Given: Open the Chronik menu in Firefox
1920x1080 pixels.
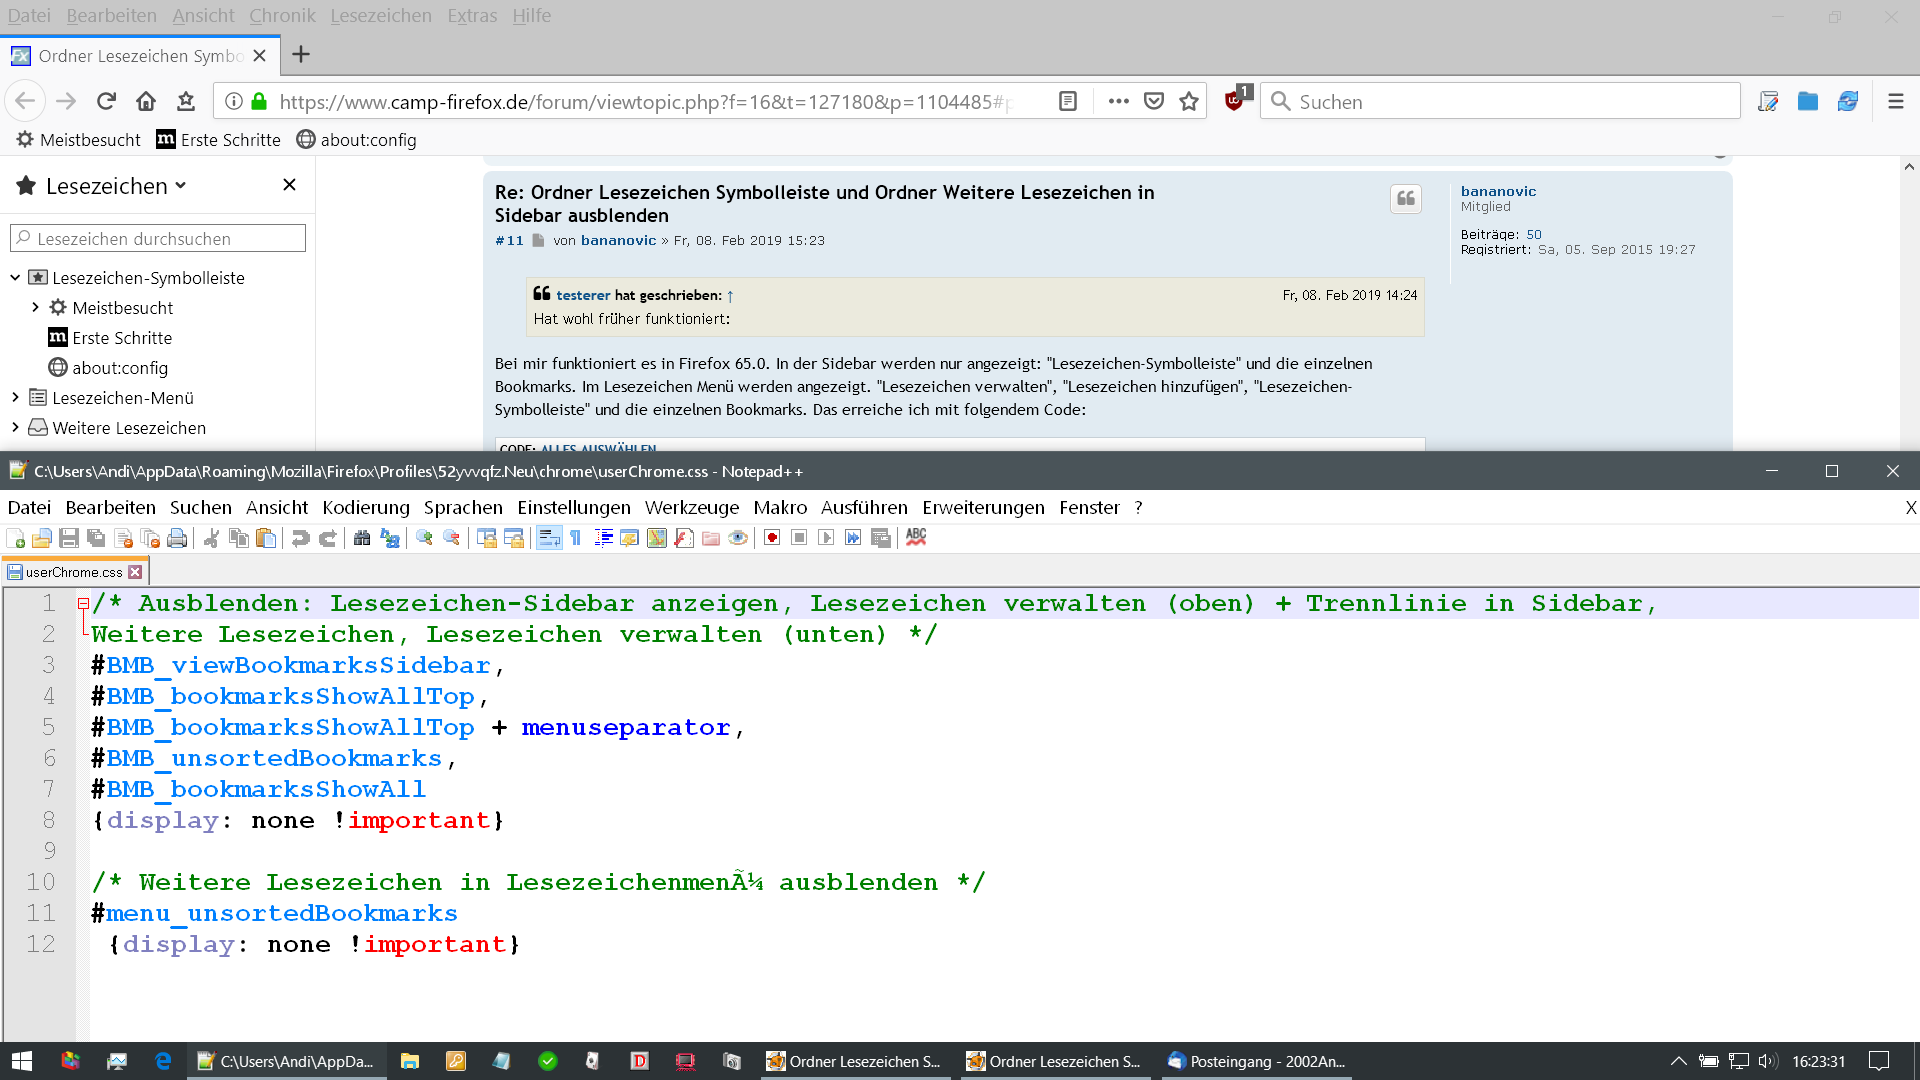Looking at the screenshot, I should point(282,16).
